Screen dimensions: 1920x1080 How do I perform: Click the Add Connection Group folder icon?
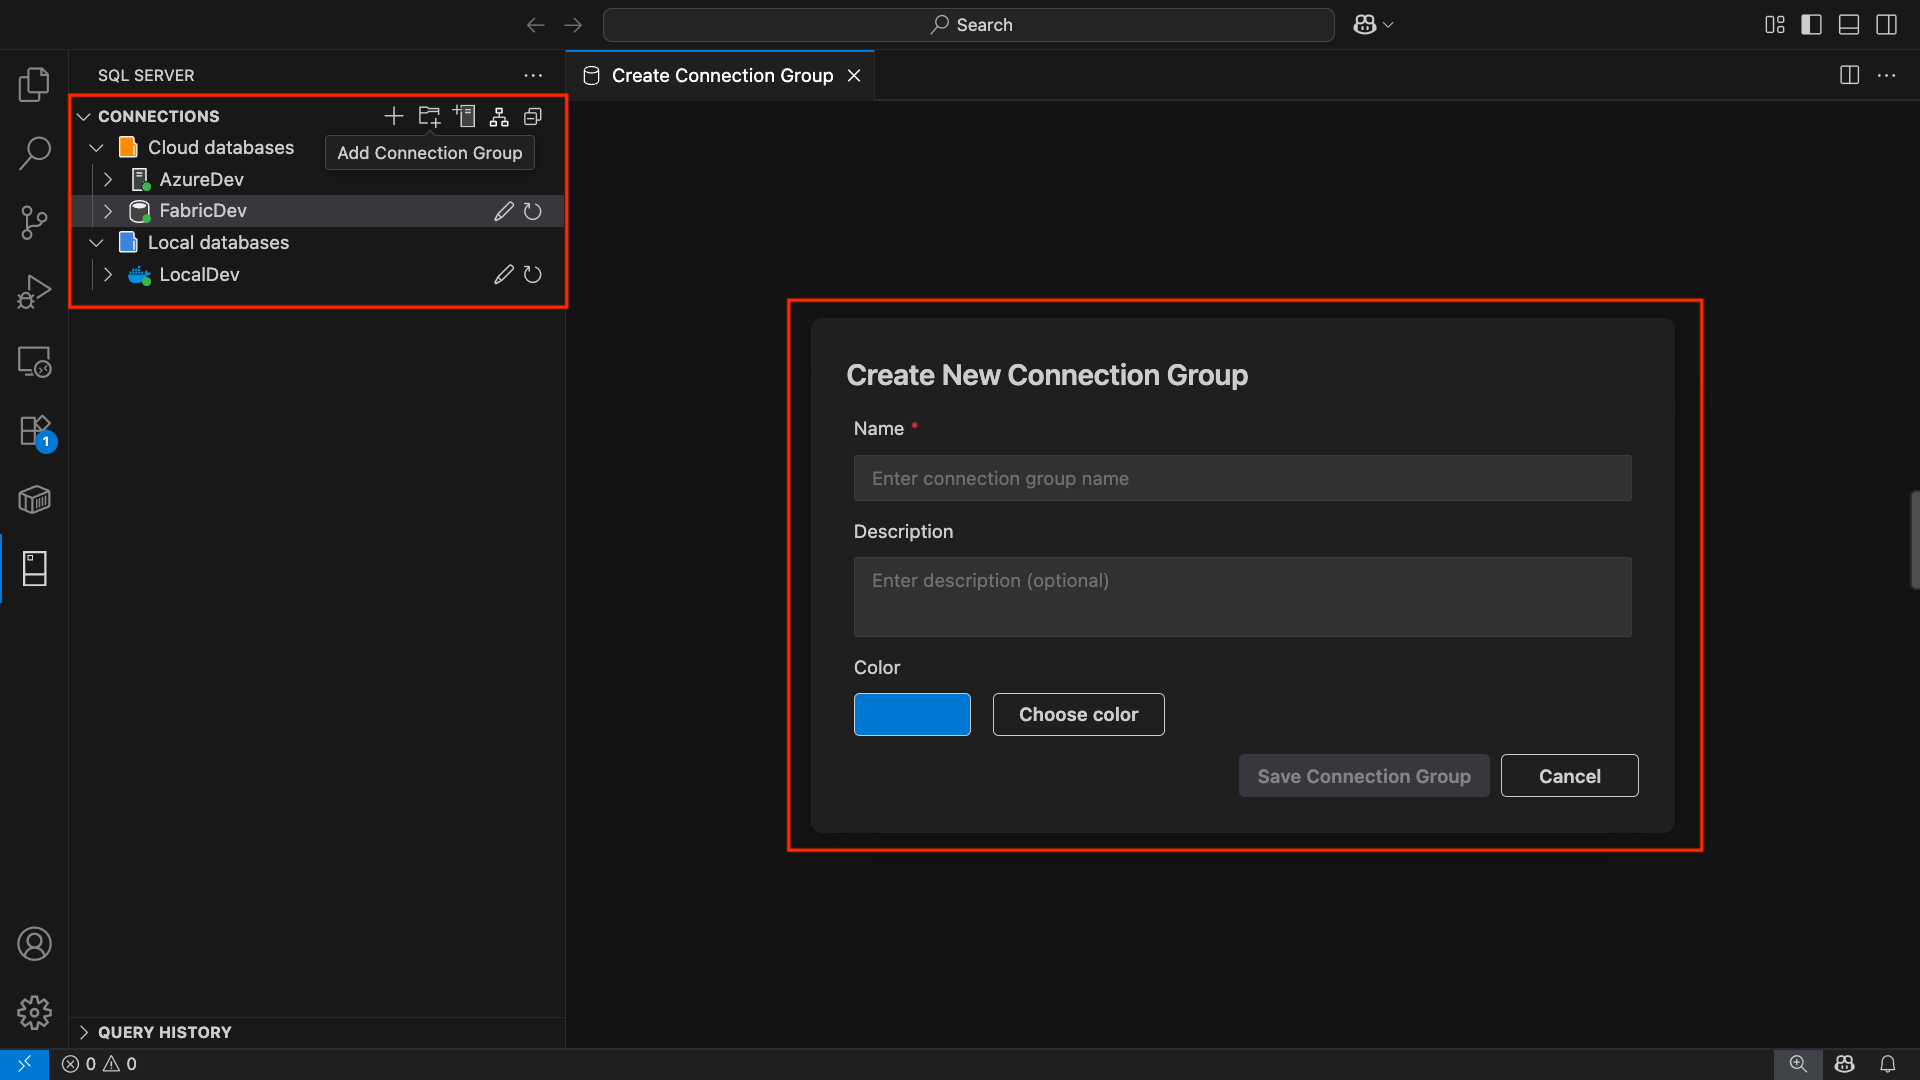click(x=429, y=116)
